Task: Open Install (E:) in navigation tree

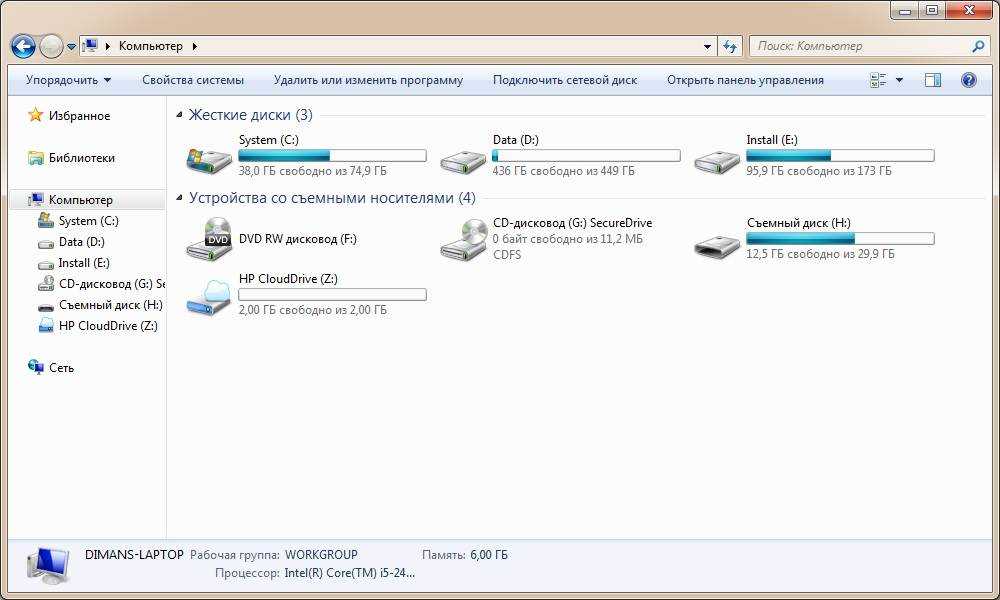Action: click(x=84, y=263)
